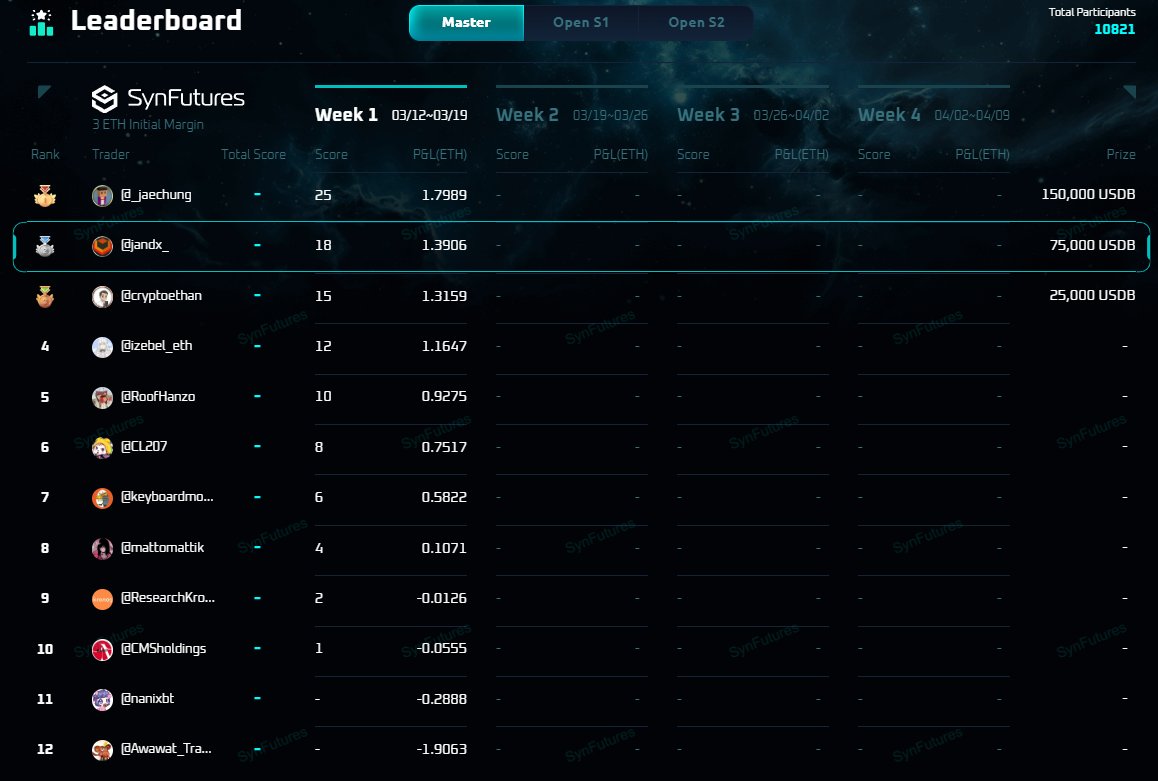Click P&L value -0.2888

tap(442, 699)
